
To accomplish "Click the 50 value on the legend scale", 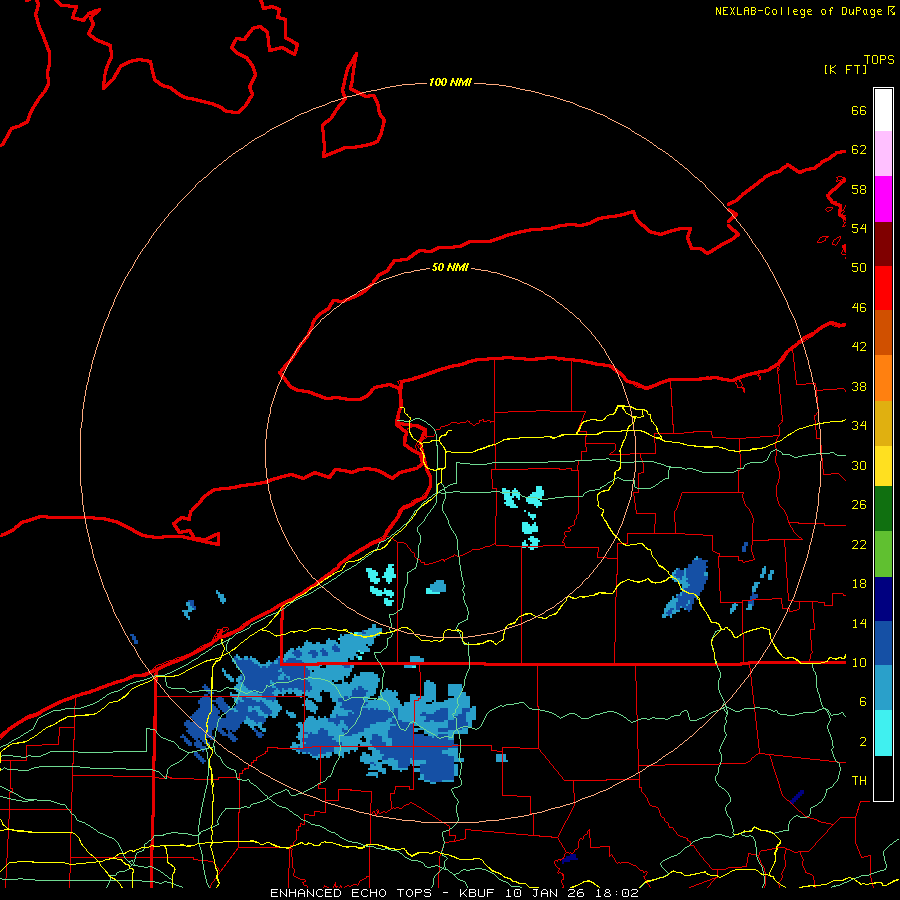I will coord(859,267).
